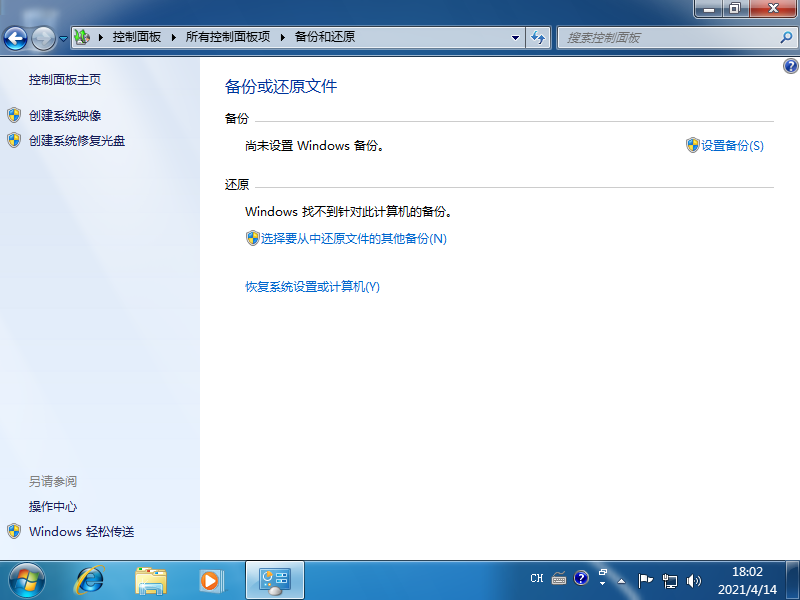Focus the 搜索控制面板 search box
The width and height of the screenshot is (800, 600).
(668, 38)
